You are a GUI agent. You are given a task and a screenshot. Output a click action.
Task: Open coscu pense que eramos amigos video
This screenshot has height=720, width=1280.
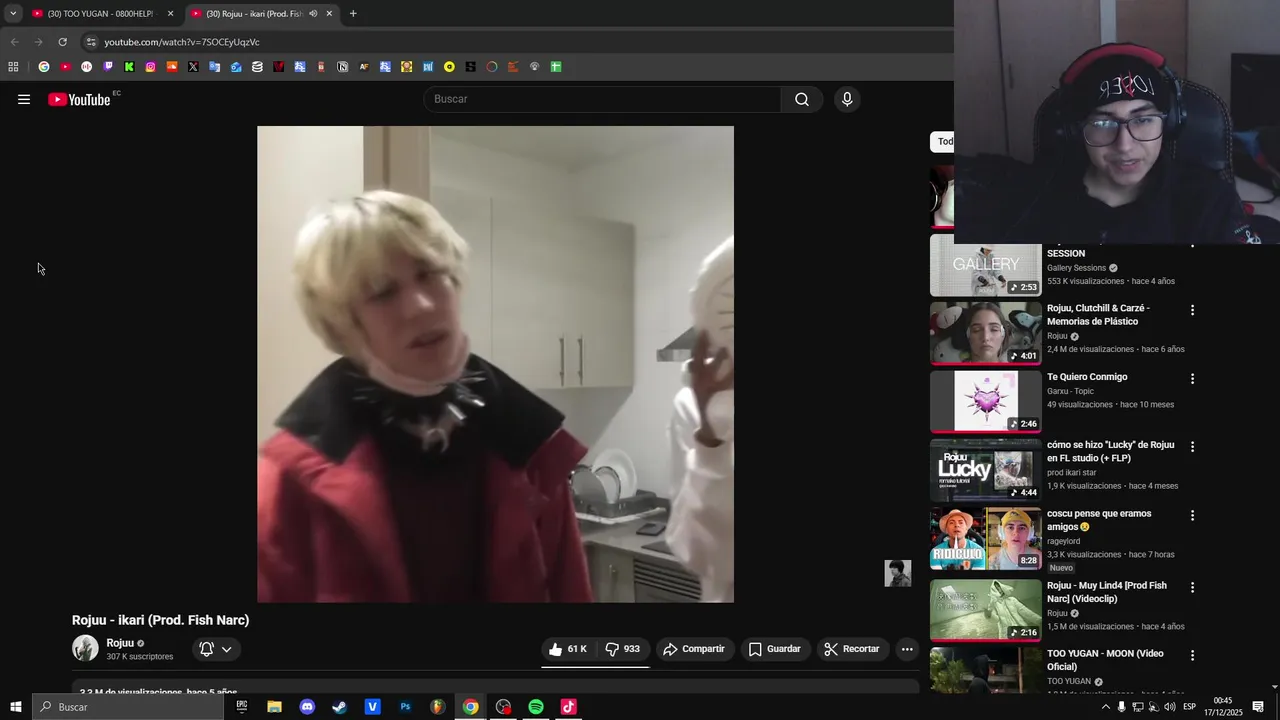[x=1099, y=520]
